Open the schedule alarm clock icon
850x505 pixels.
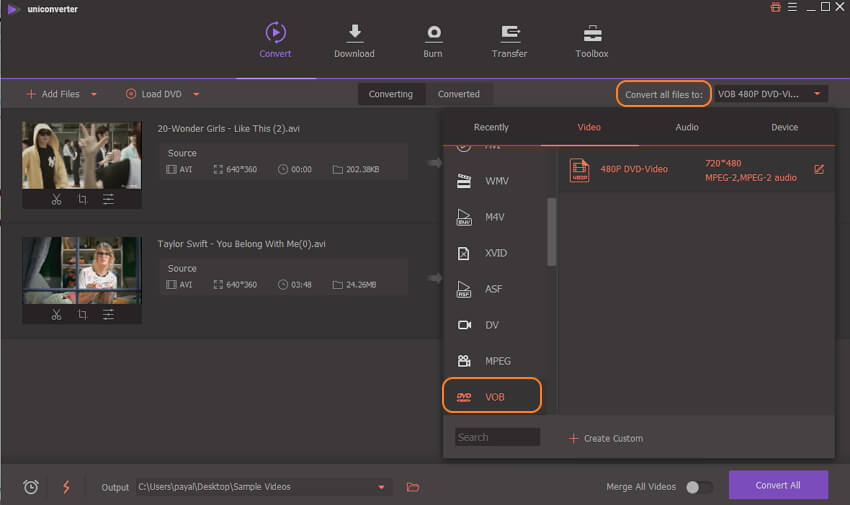pyautogui.click(x=31, y=487)
